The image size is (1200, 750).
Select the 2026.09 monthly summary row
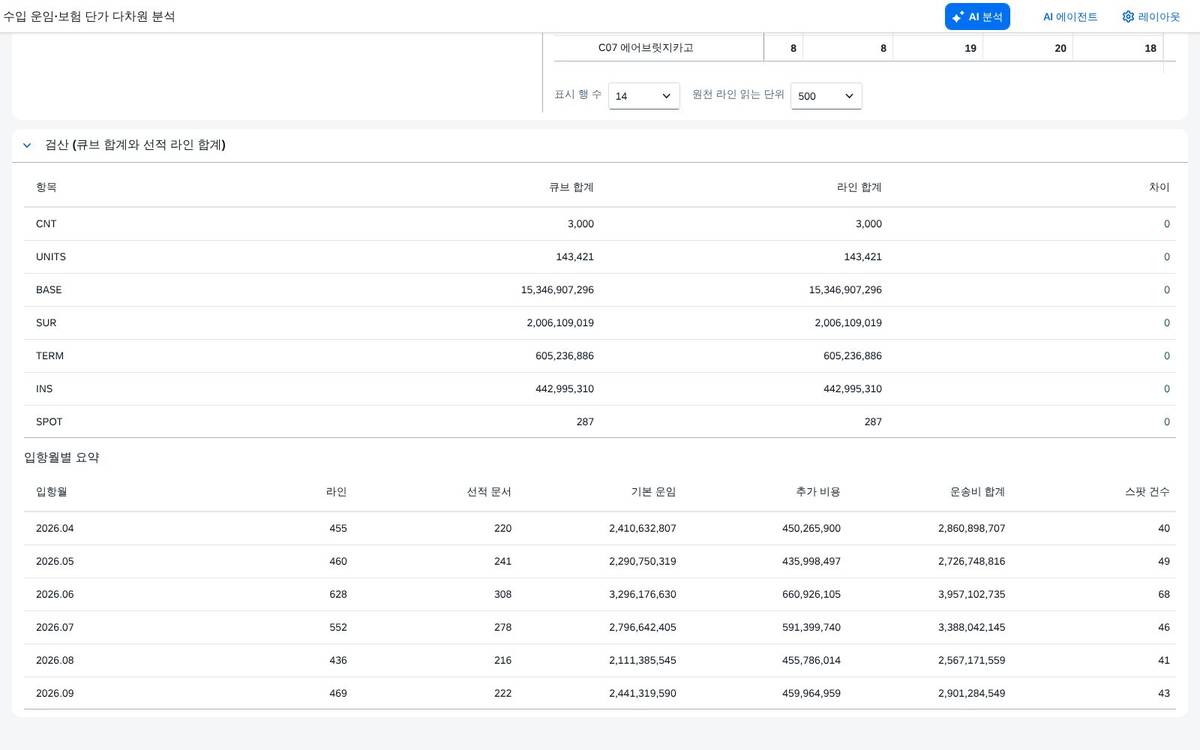[600, 693]
